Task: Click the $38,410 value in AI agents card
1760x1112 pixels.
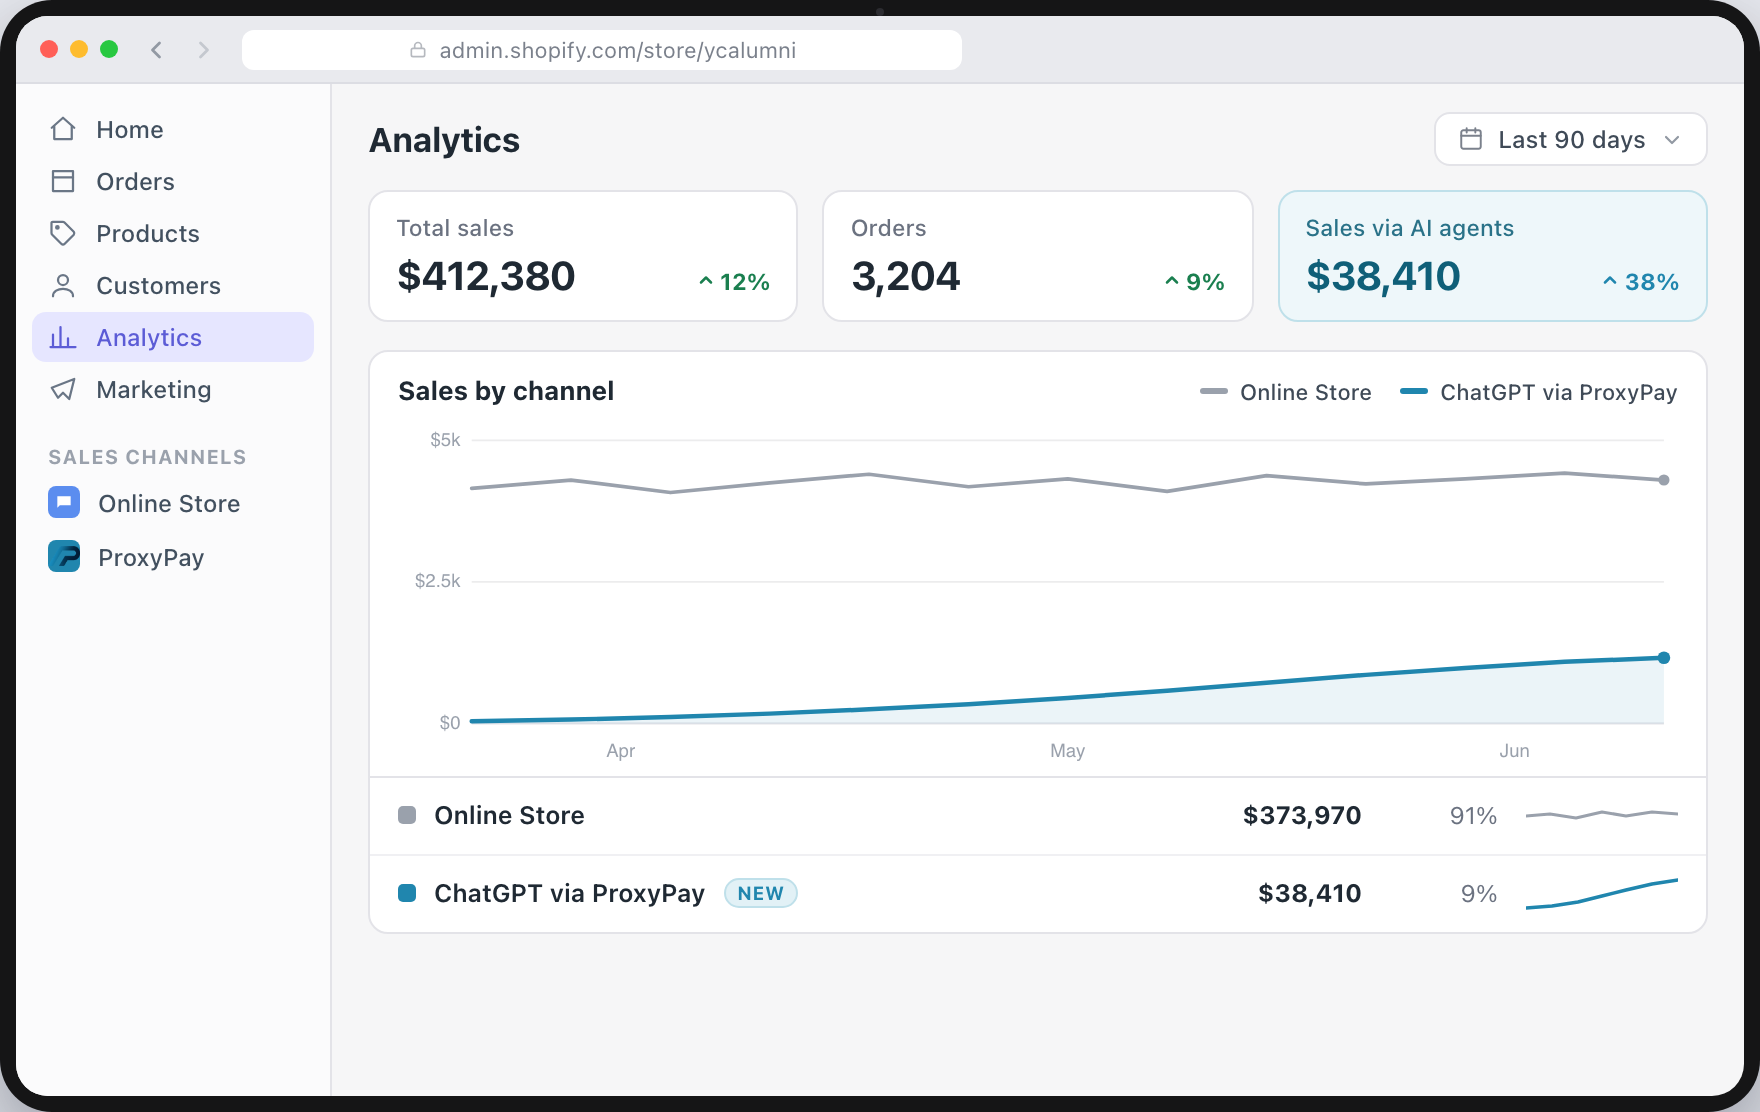Action: pos(1383,276)
